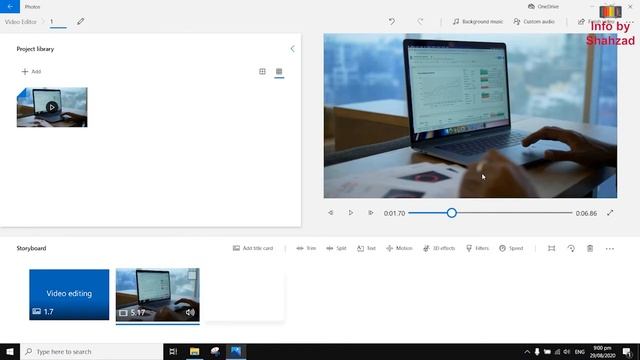640x360 pixels.
Task: Open the Split tool
Action: [x=336, y=248]
